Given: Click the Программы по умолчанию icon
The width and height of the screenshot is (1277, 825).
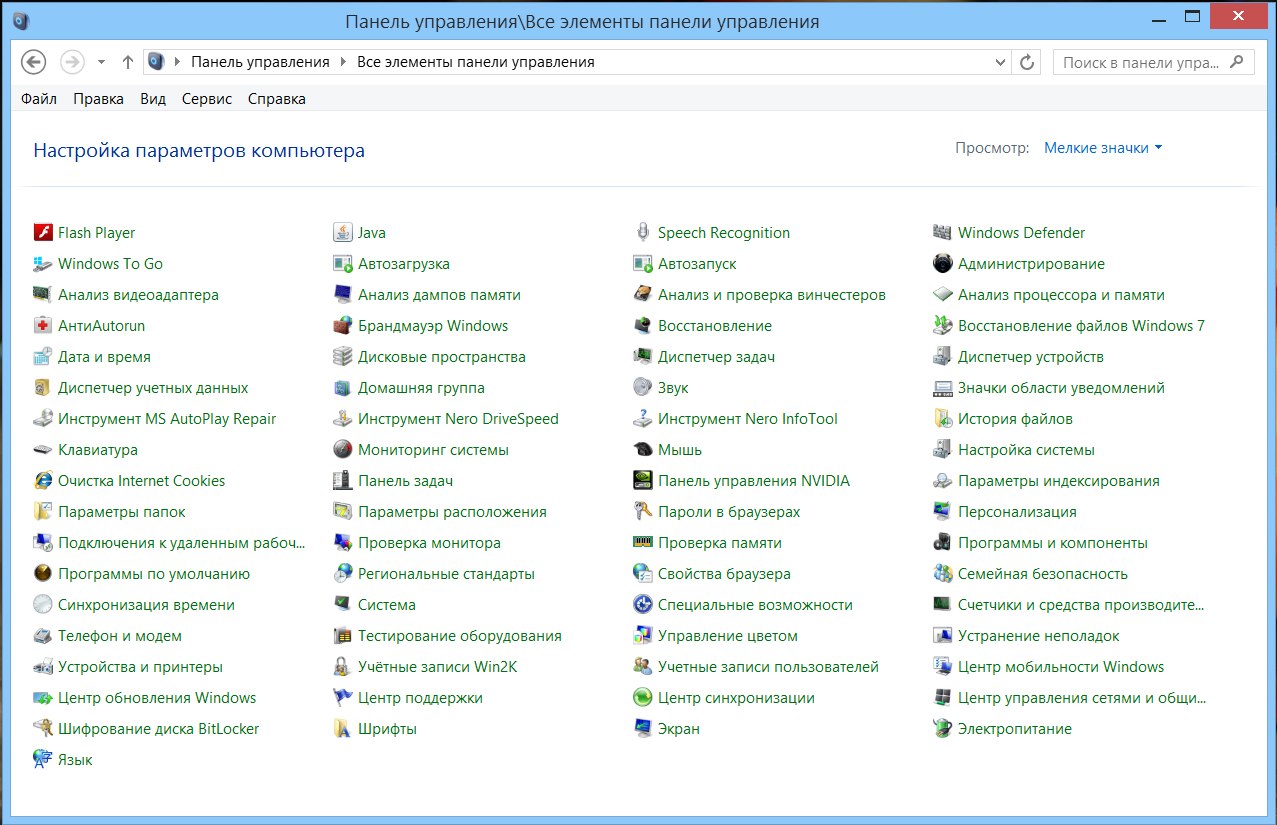Looking at the screenshot, I should pos(43,574).
